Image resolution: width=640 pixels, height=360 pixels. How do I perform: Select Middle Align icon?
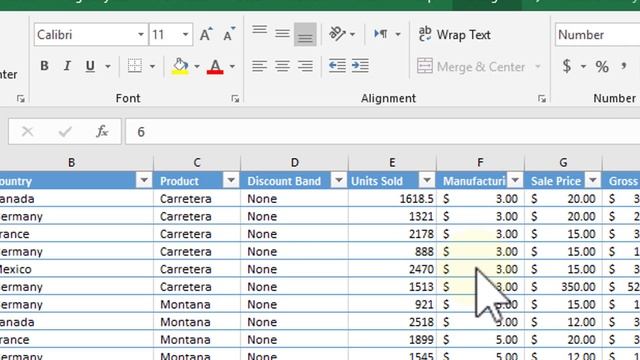click(282, 33)
